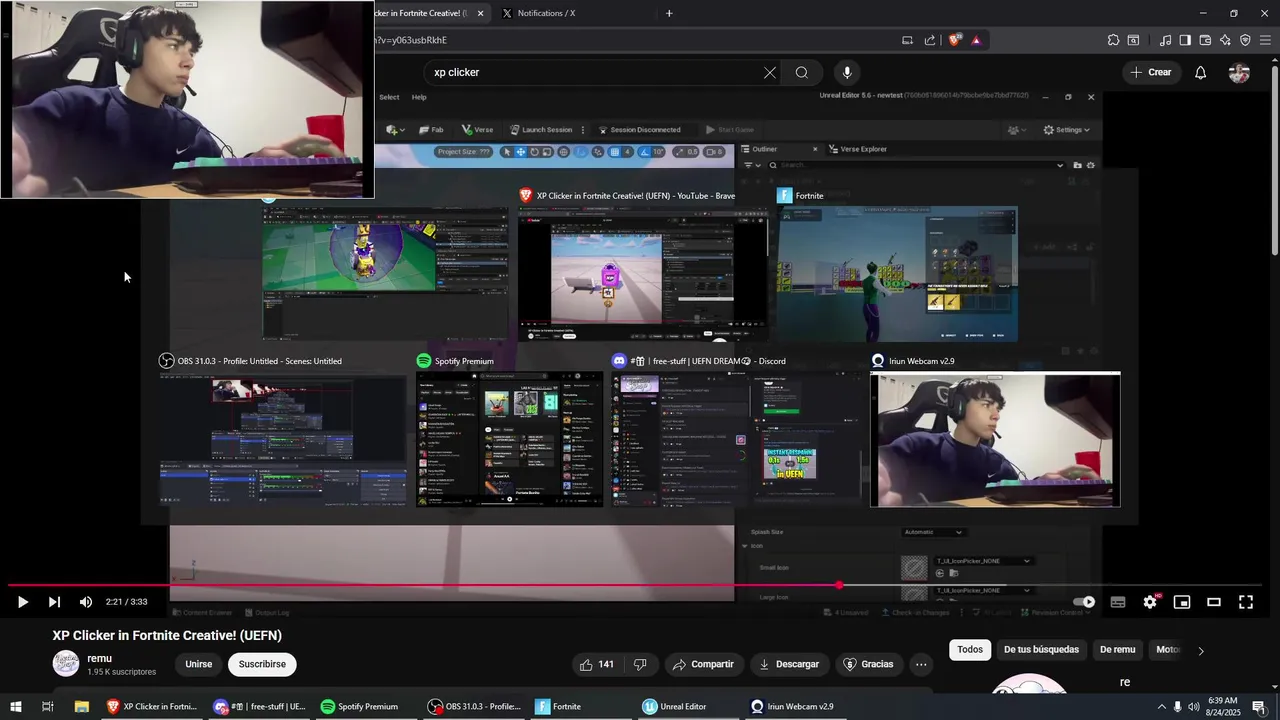Switch to Iriun Webcam v2.9 thumbnail
The image size is (1280, 720).
click(x=995, y=440)
